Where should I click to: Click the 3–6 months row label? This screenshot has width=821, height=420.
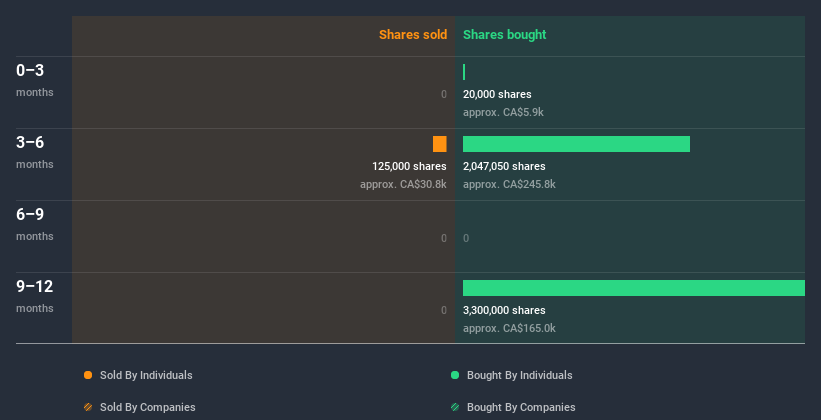click(35, 152)
